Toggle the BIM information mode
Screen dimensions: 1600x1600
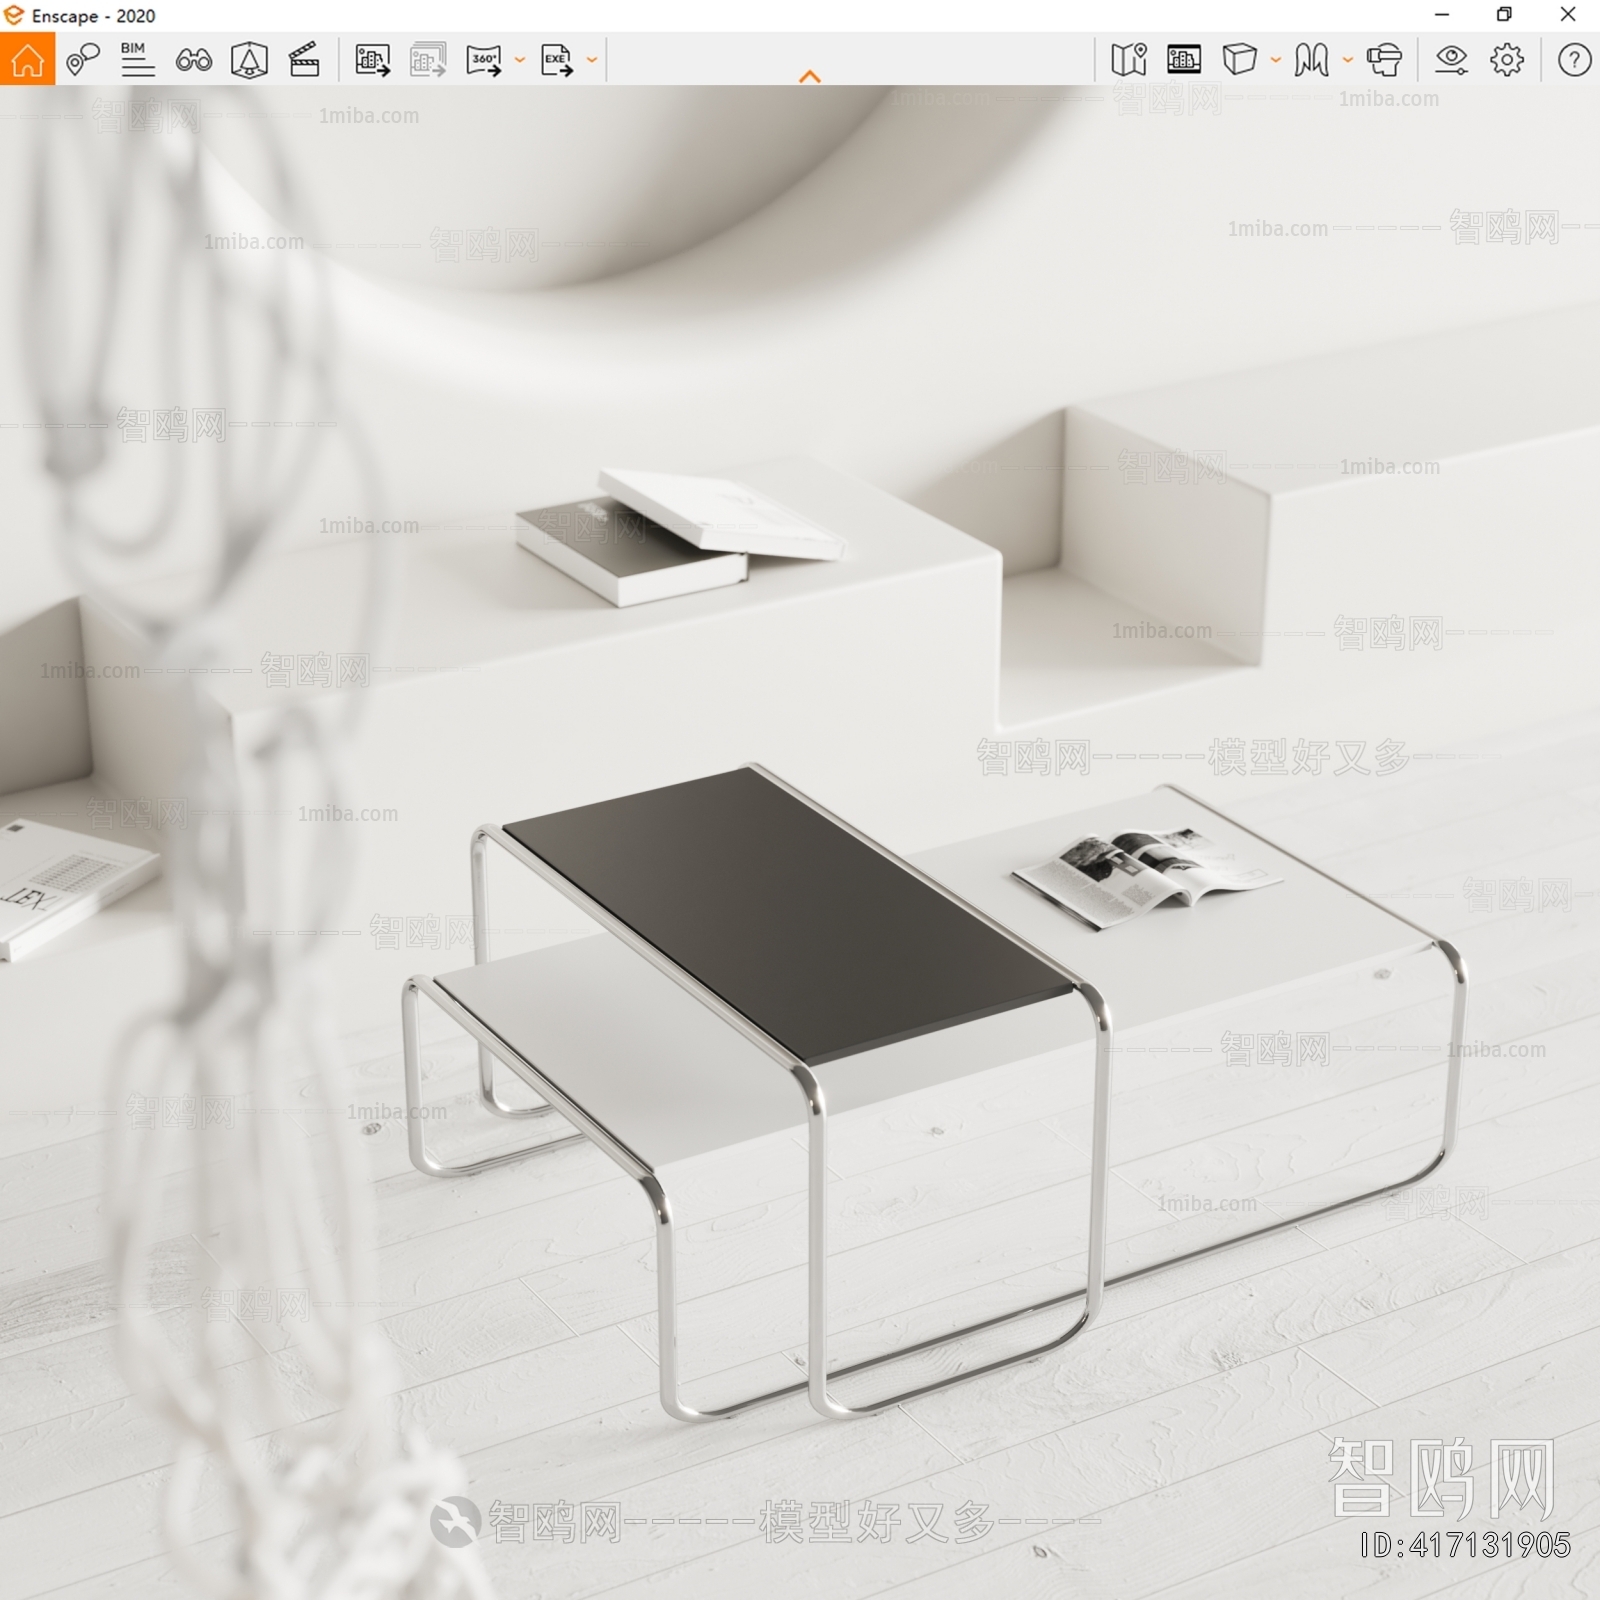pos(137,60)
